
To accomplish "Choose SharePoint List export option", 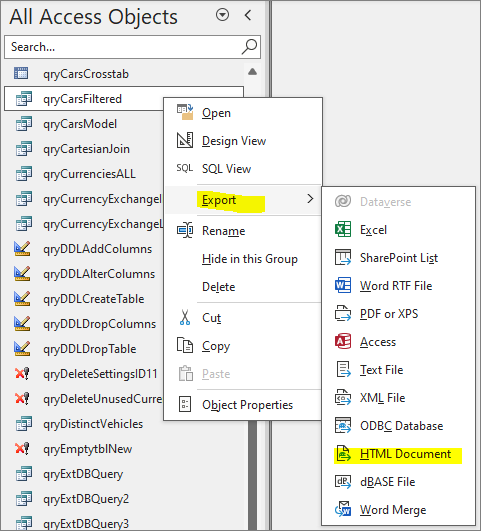I will point(398,257).
